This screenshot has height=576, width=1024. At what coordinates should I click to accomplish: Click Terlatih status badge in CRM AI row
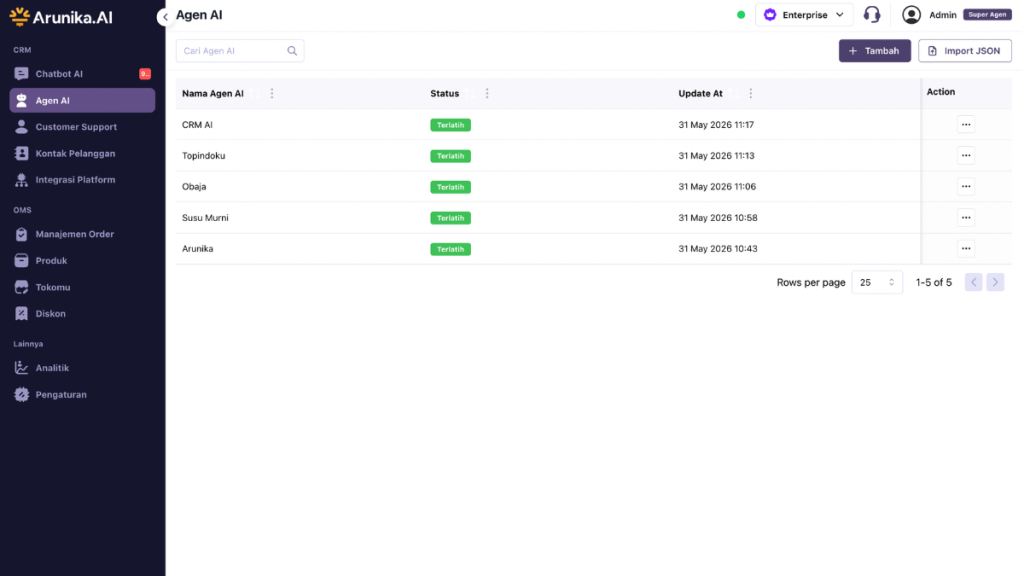point(451,125)
